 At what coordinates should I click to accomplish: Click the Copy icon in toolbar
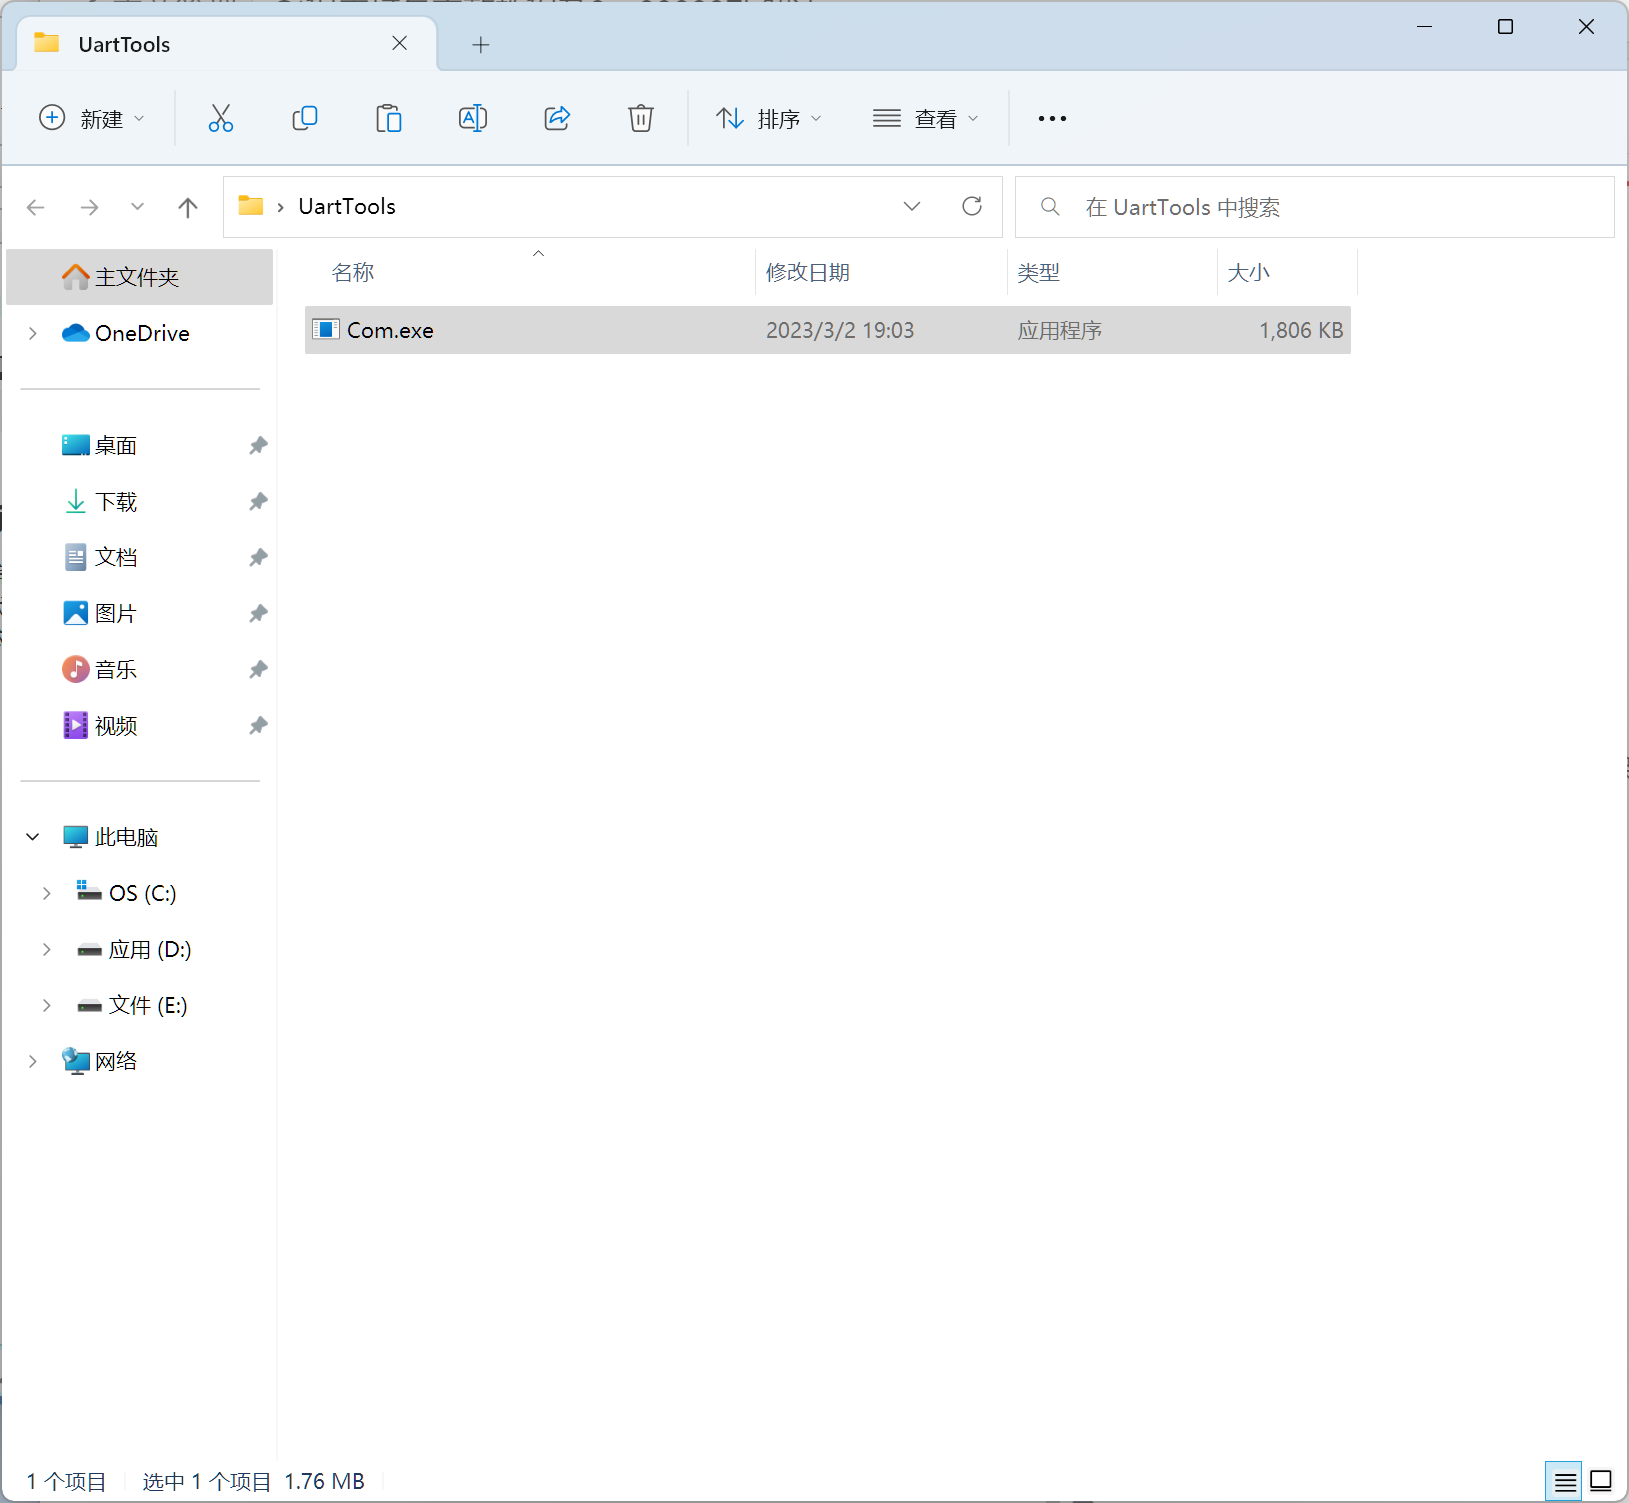(305, 118)
